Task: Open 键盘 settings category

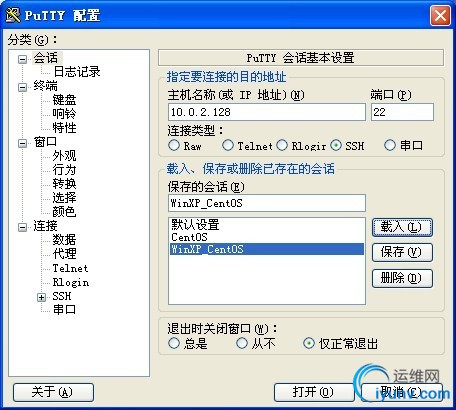Action: point(64,100)
